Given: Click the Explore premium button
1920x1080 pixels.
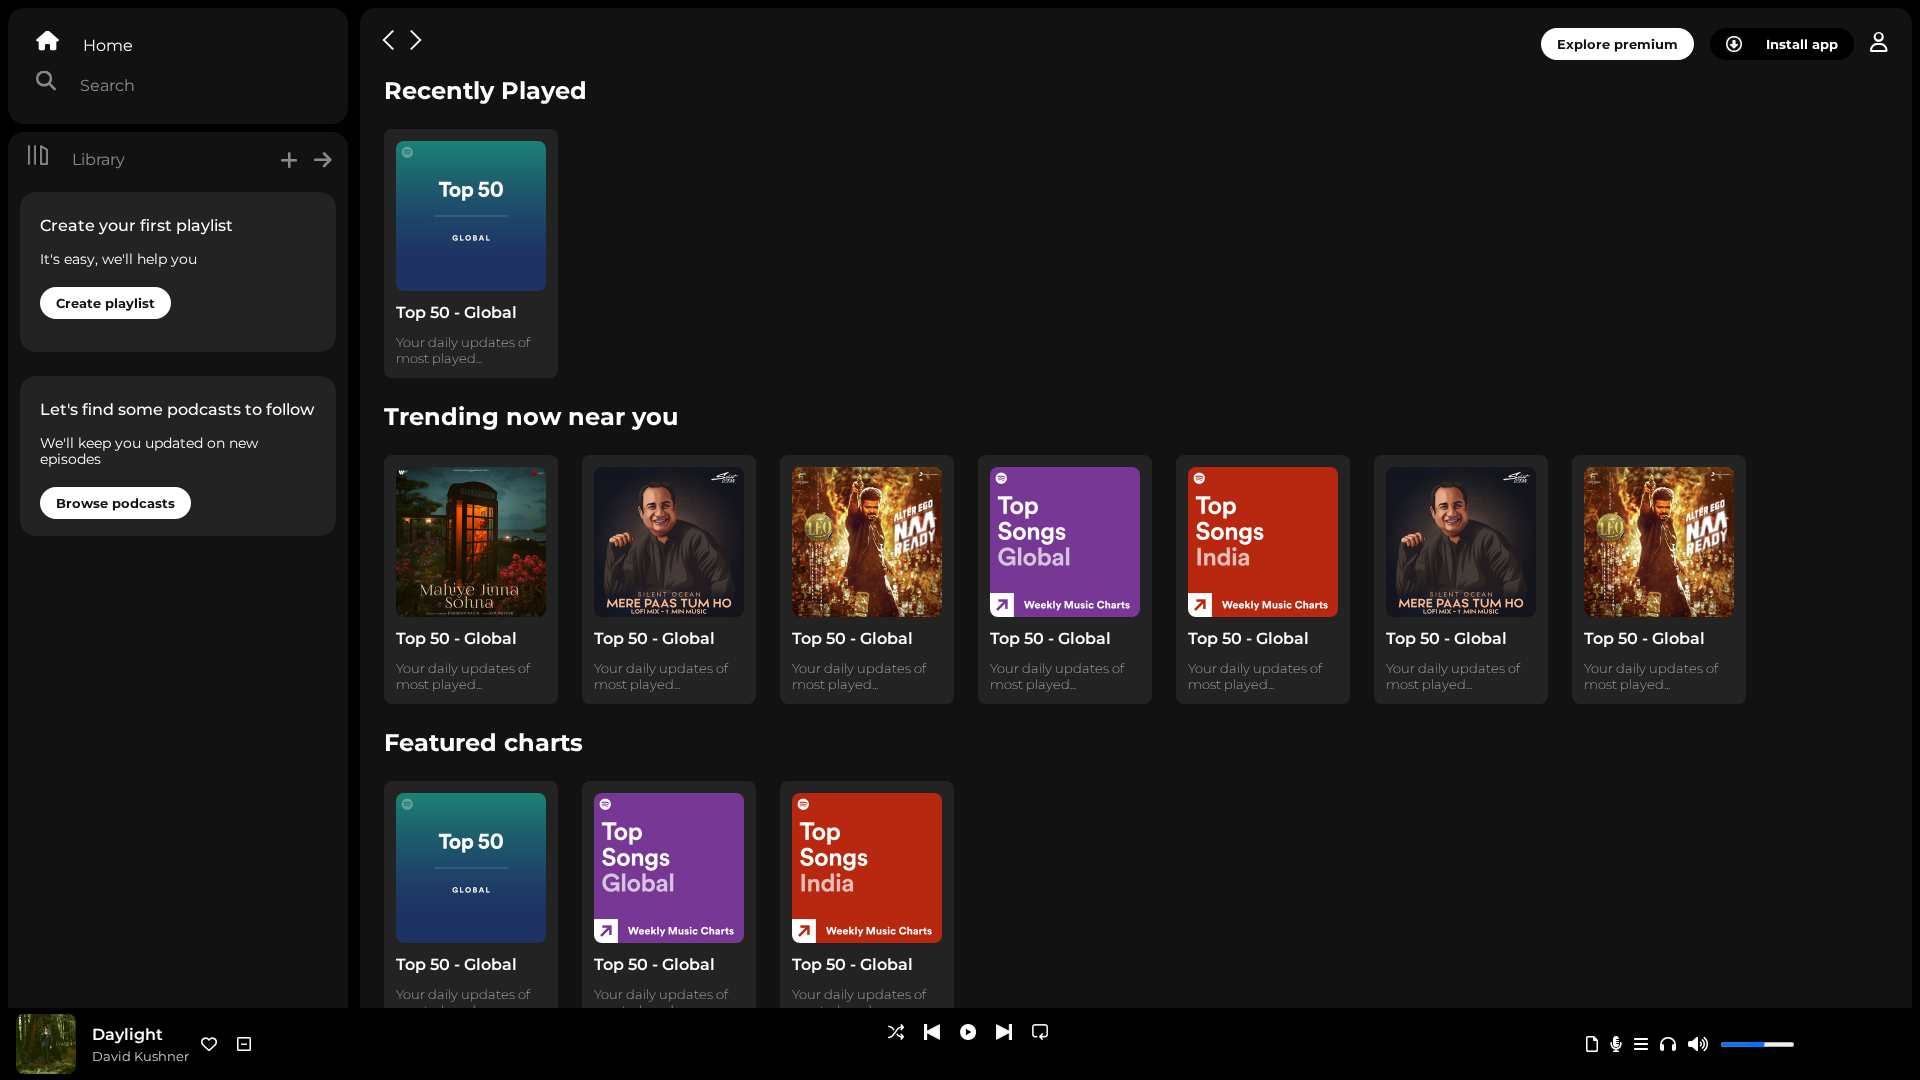Looking at the screenshot, I should tap(1617, 44).
